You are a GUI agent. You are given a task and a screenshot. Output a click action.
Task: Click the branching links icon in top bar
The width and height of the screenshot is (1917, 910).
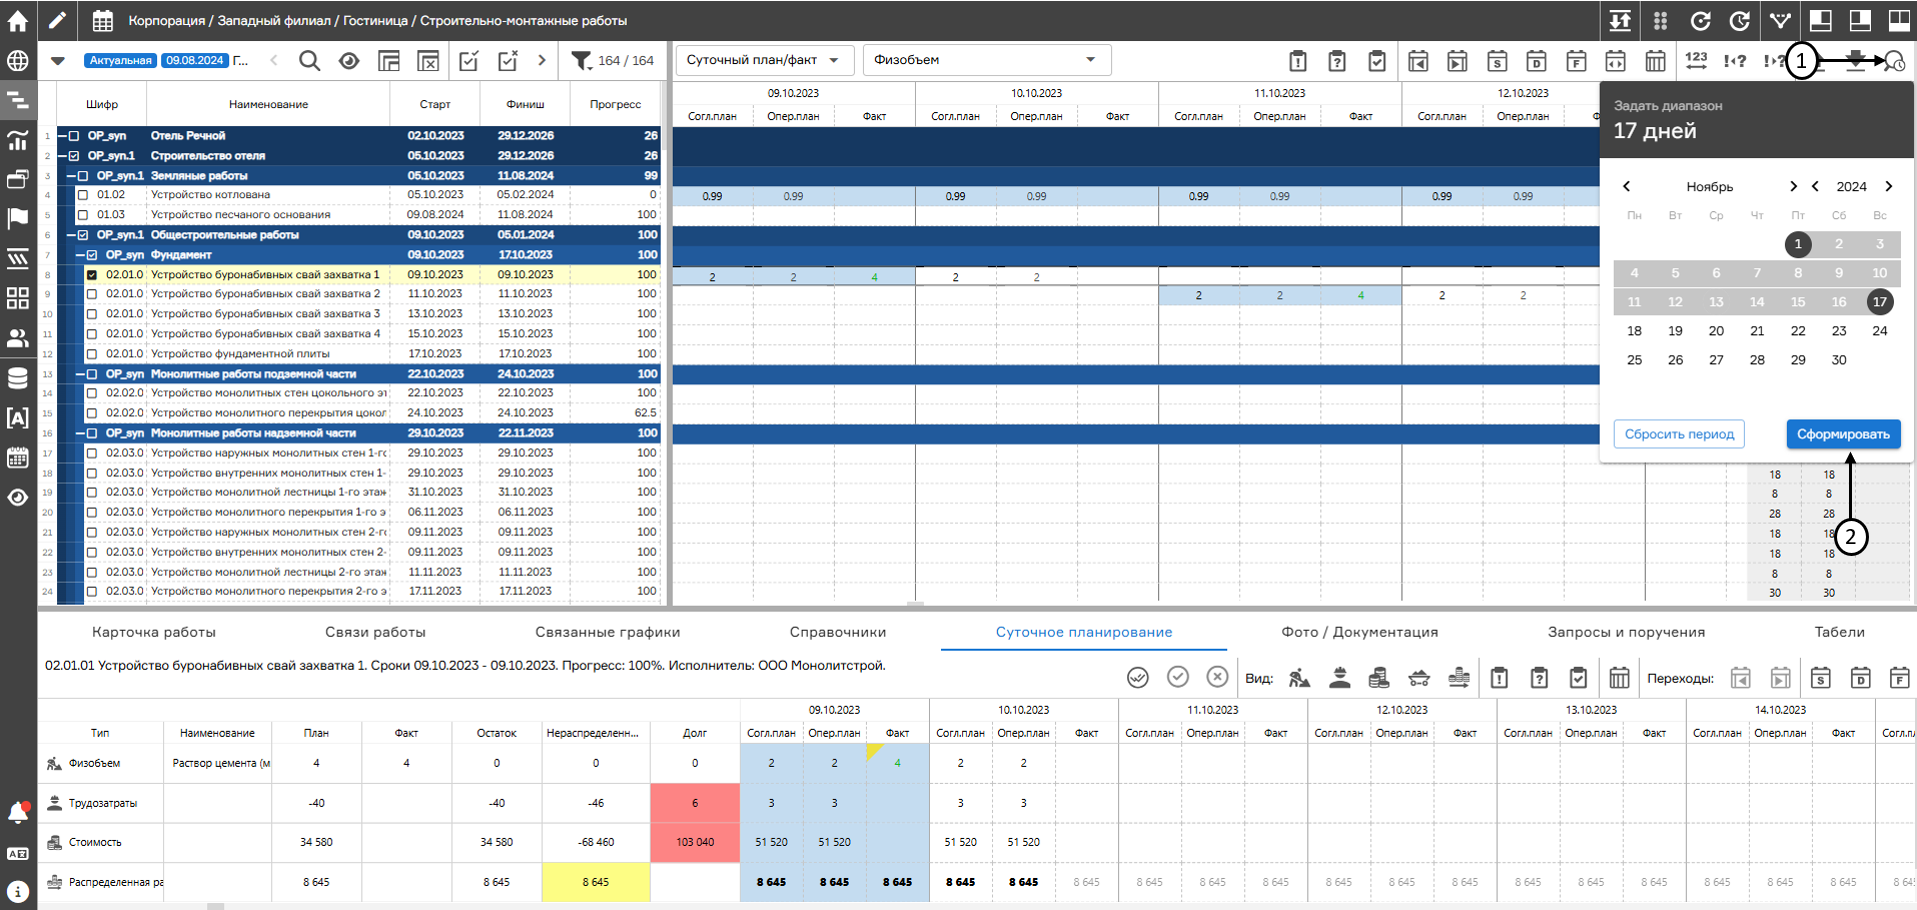pos(1780,20)
